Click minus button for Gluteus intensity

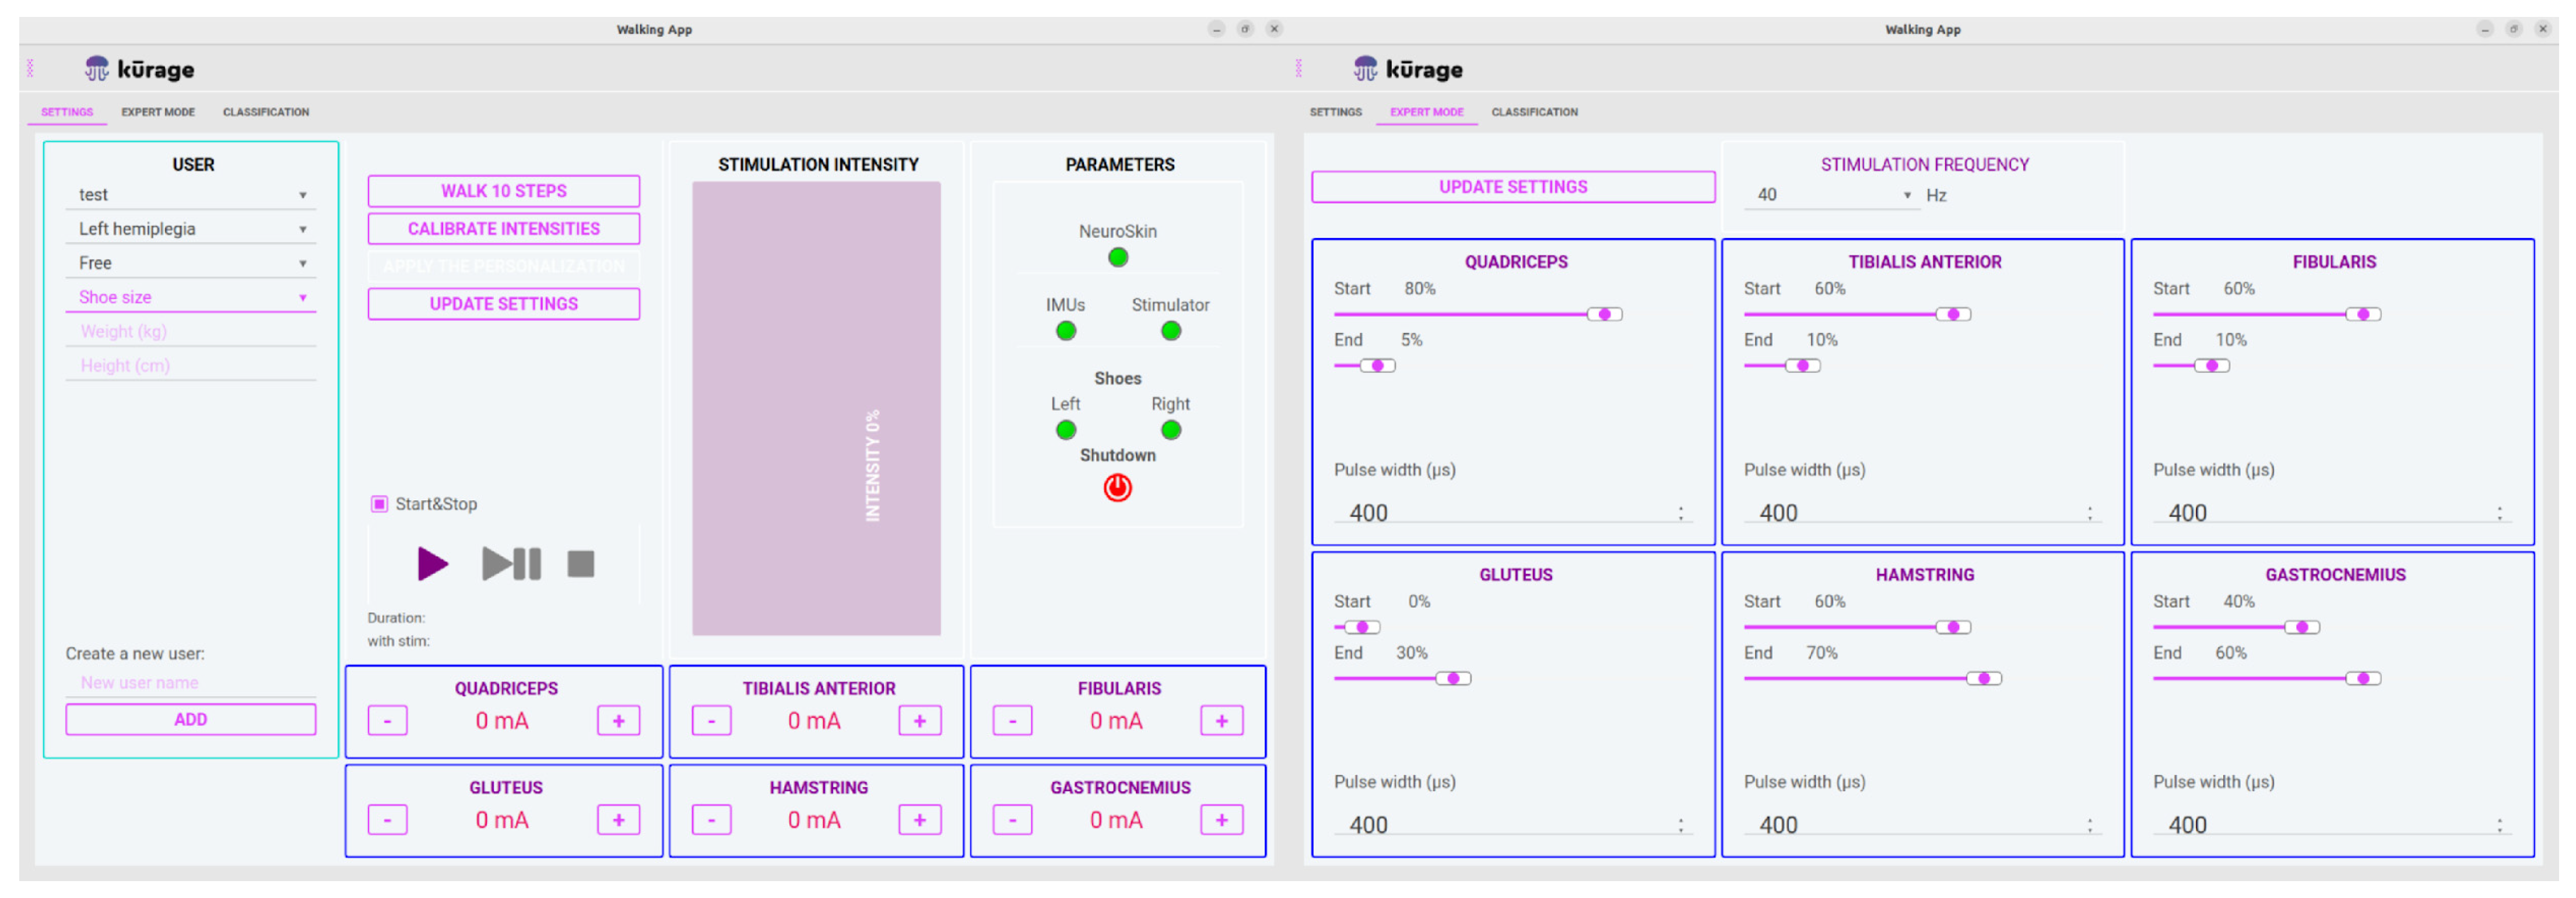point(387,820)
